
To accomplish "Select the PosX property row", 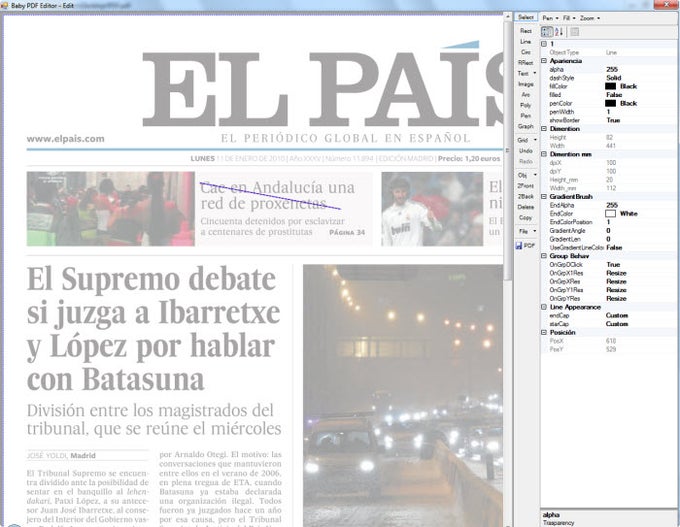I will click(609, 341).
